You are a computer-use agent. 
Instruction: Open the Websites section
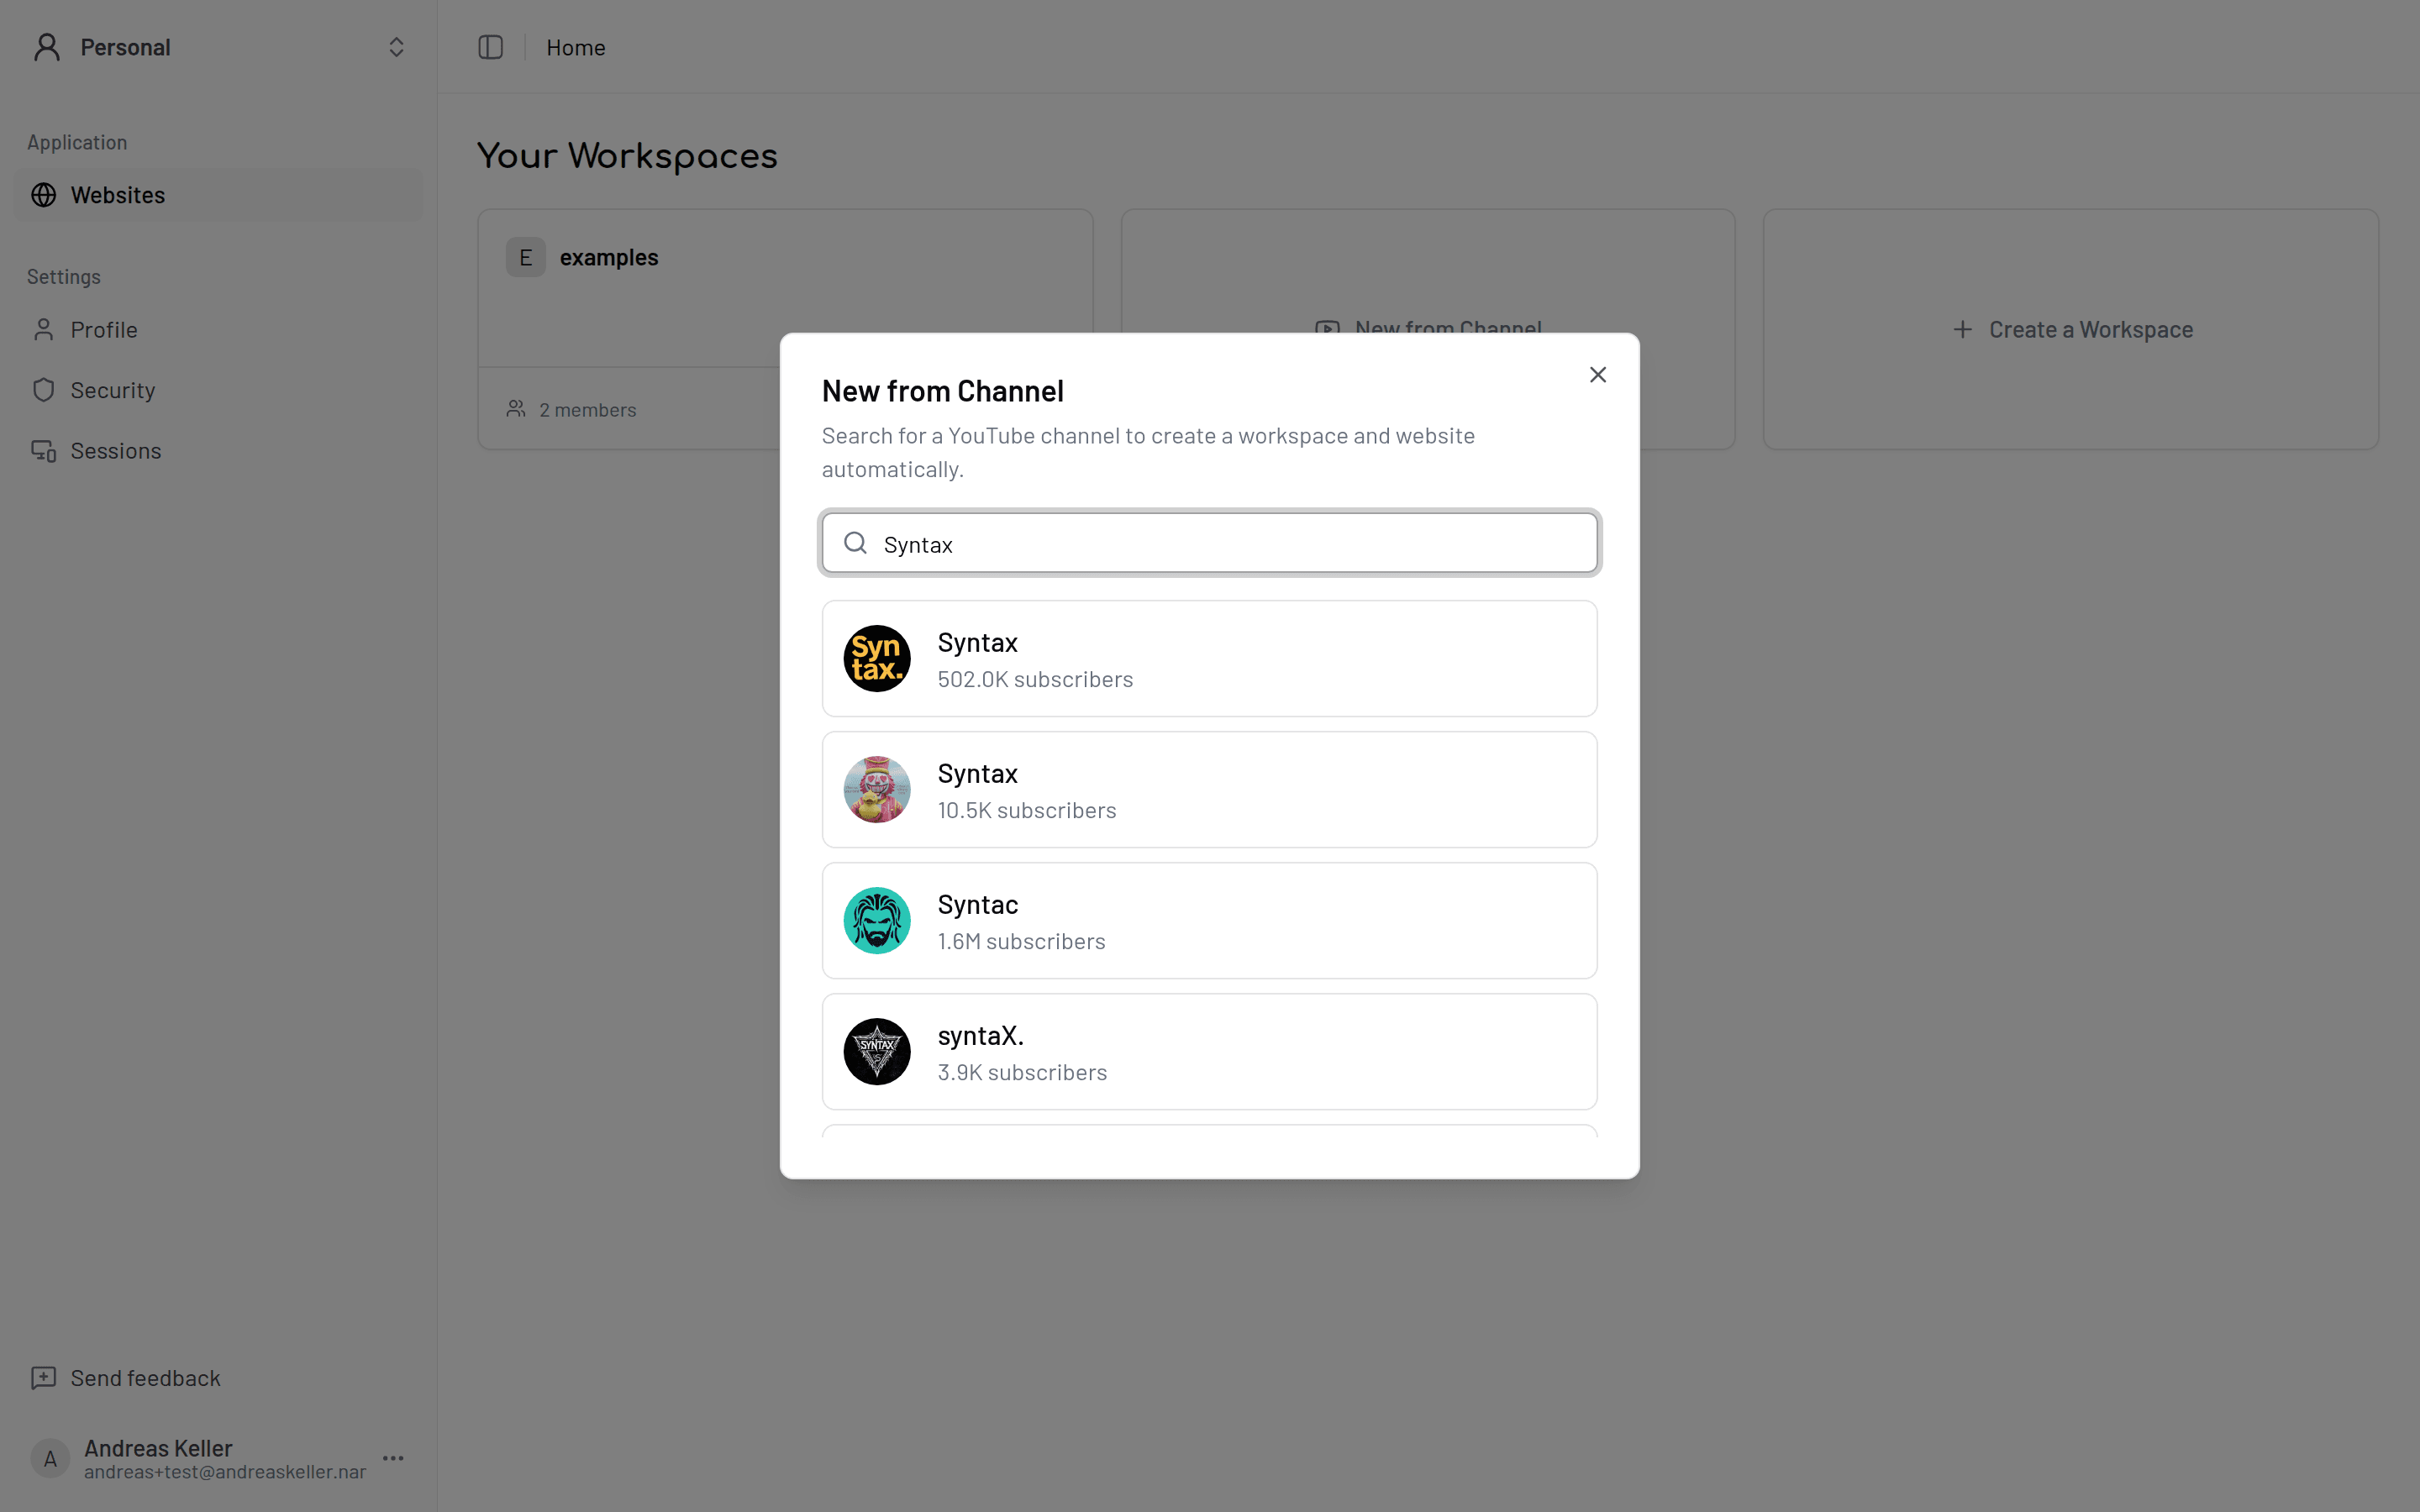(218, 195)
